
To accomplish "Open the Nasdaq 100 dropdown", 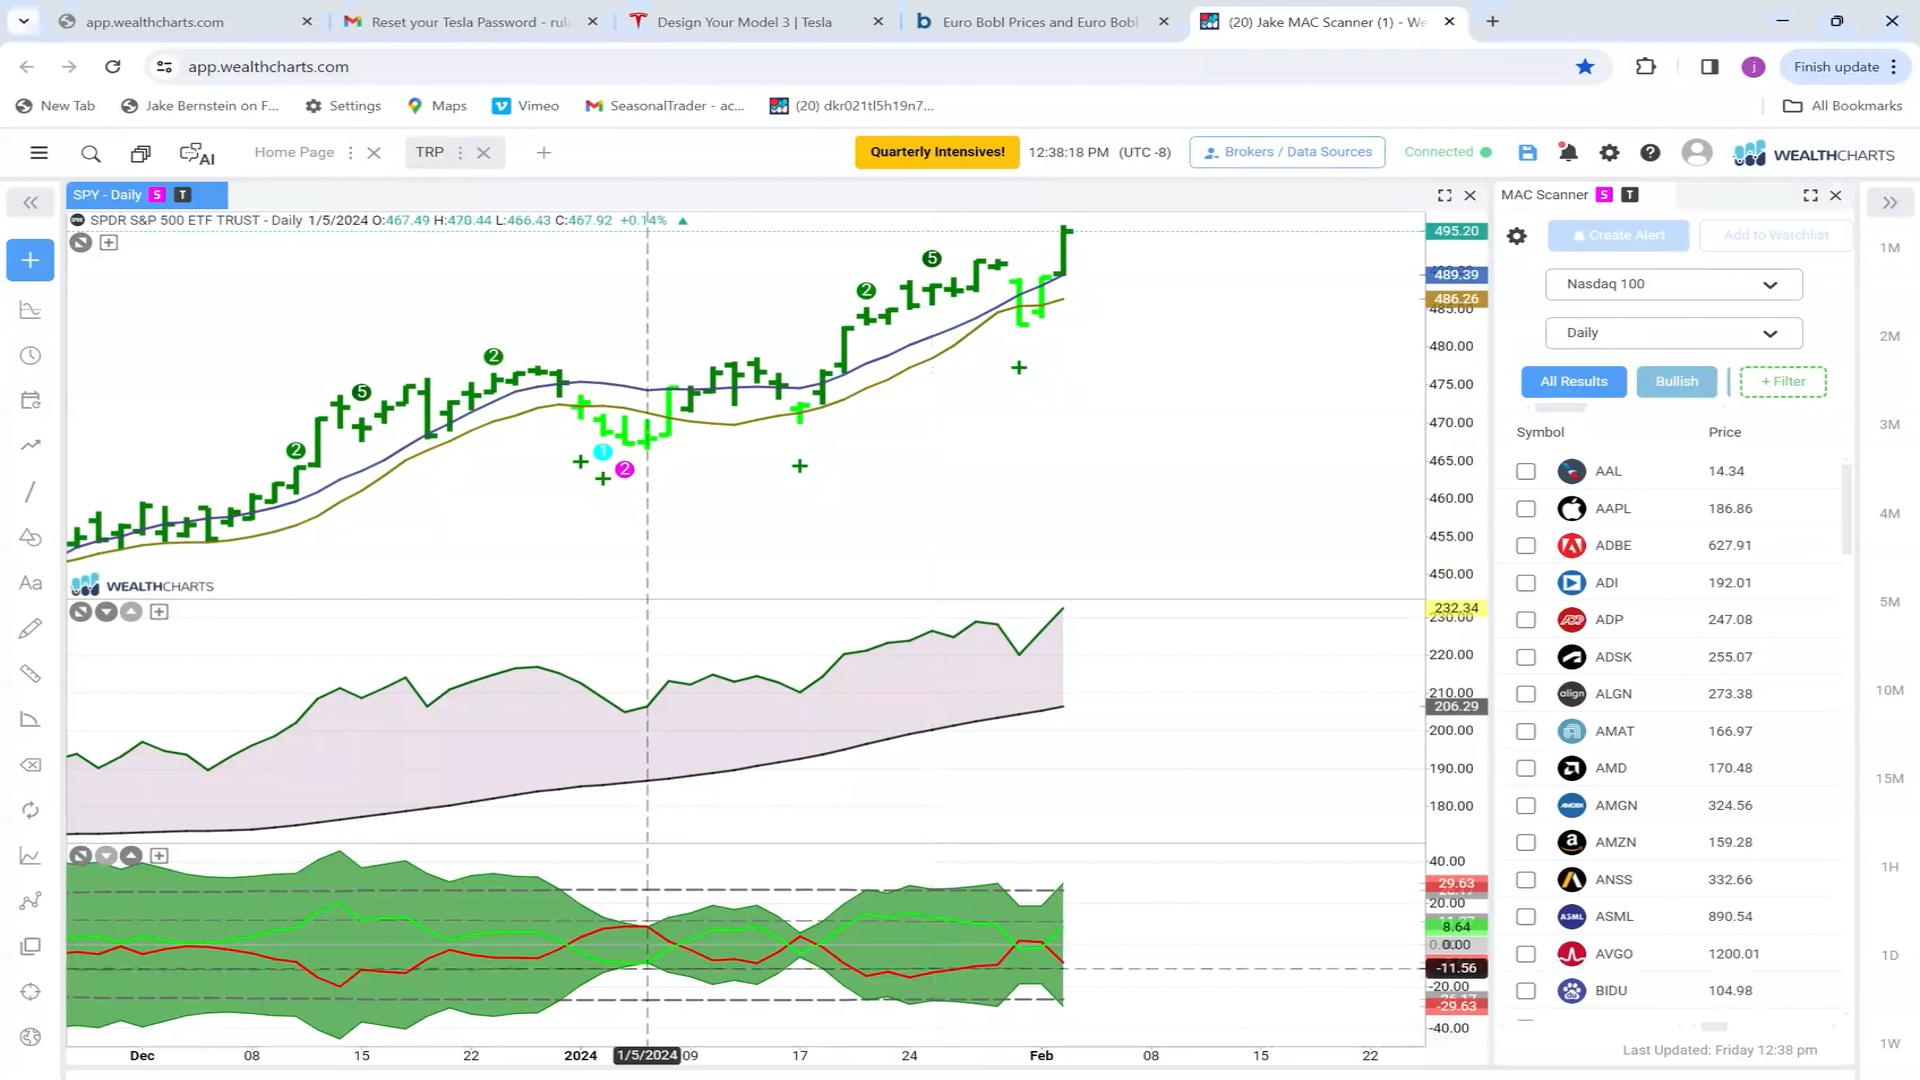I will 1673,284.
